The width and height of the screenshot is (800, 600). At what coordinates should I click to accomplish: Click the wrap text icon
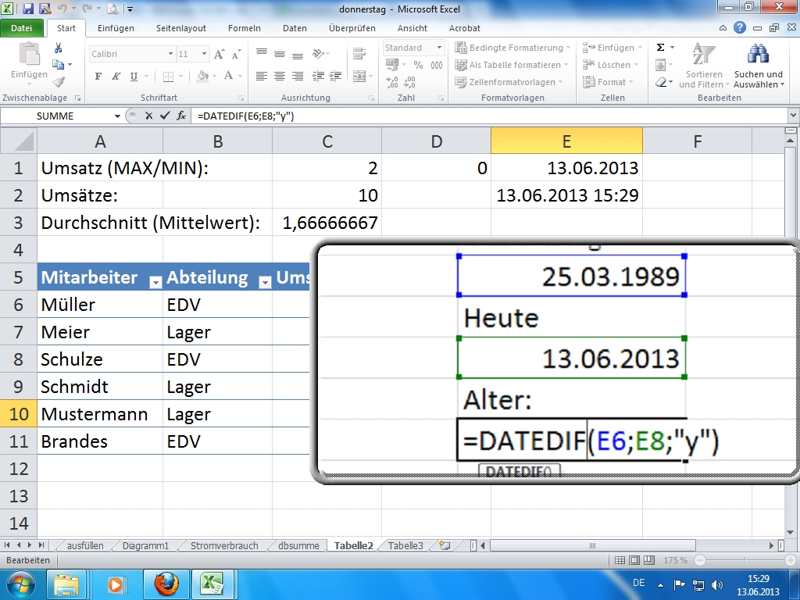359,53
